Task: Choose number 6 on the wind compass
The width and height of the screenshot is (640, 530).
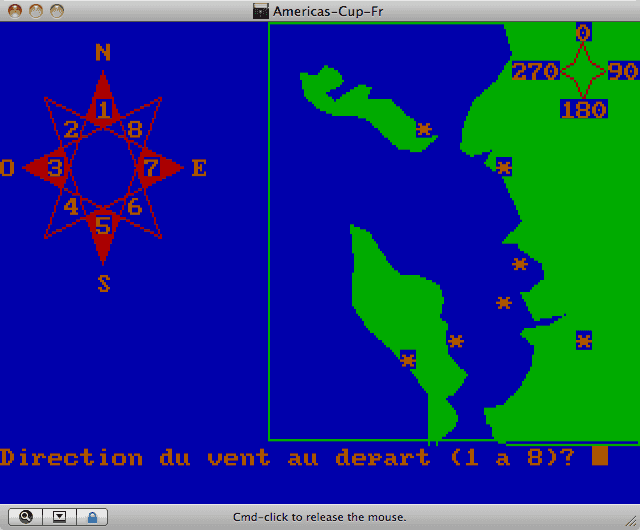Action: pyautogui.click(x=135, y=206)
